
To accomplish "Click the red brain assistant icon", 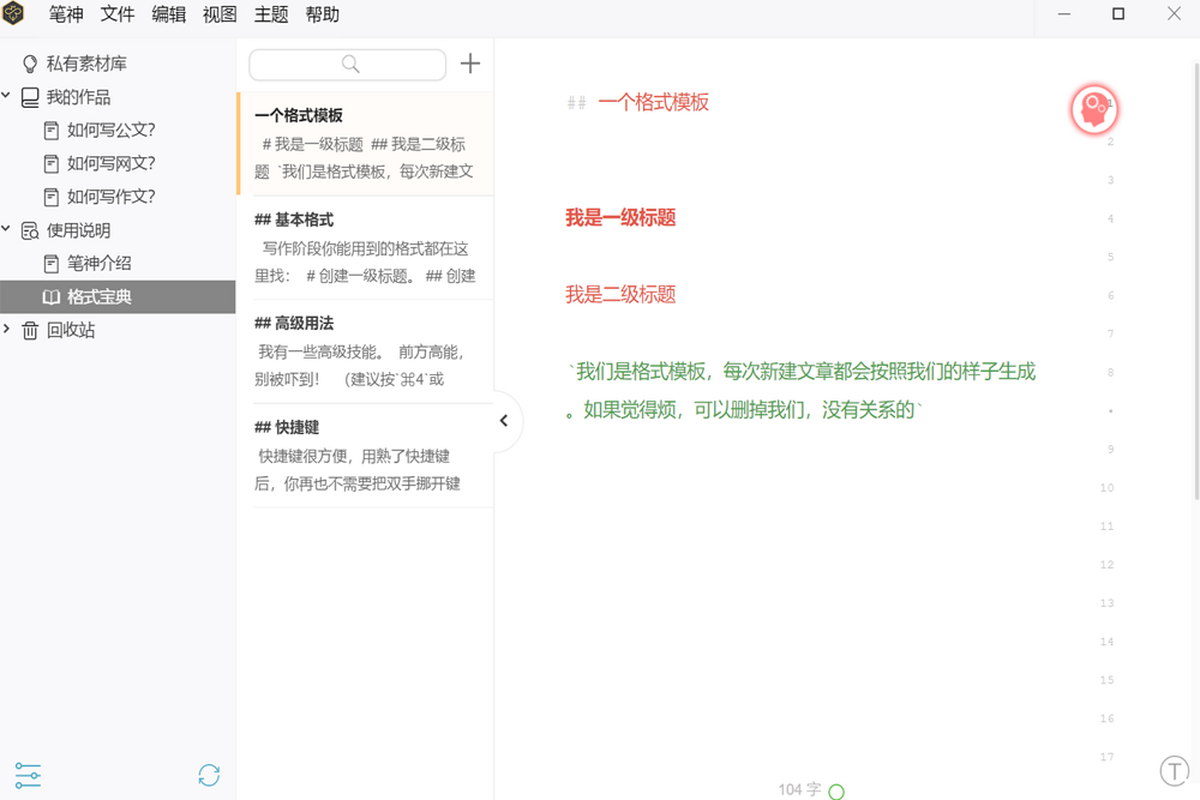I will tap(1094, 109).
